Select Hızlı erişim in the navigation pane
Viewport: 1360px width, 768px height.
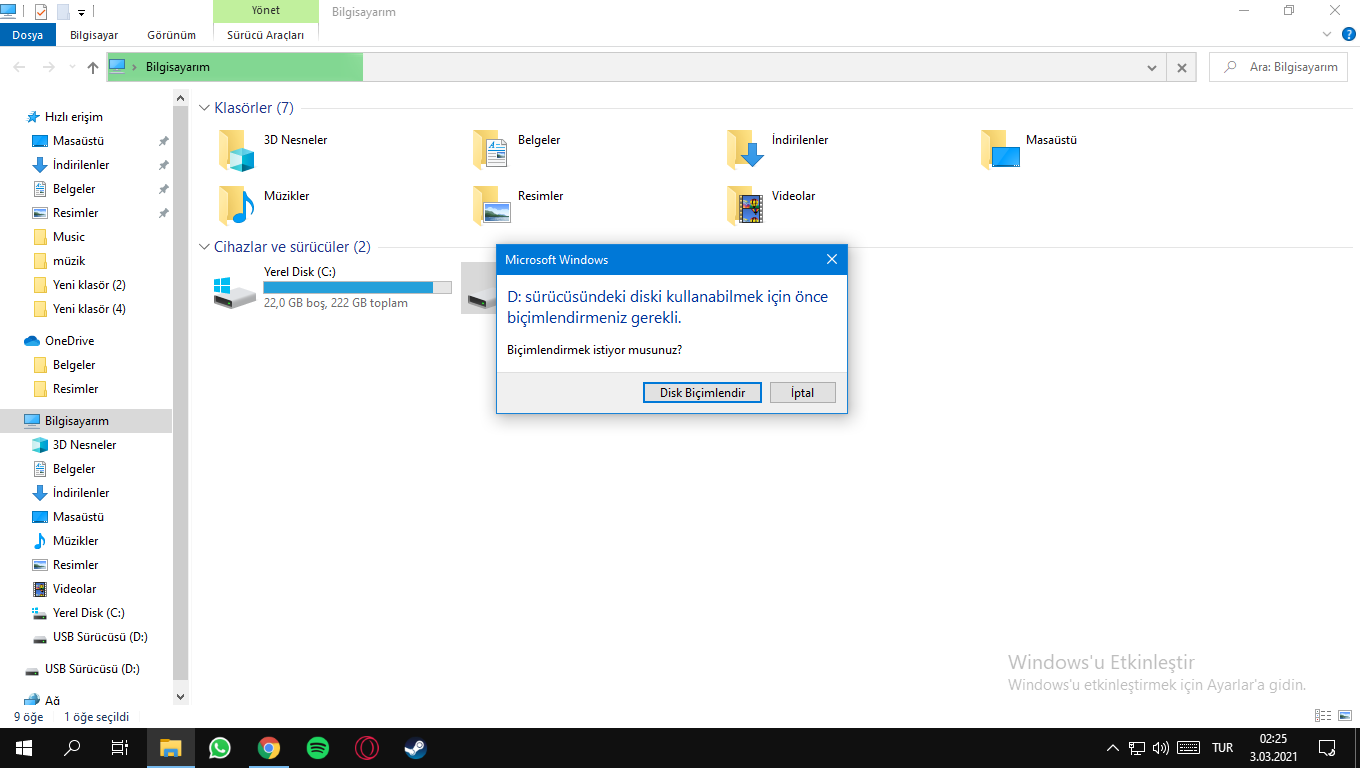(73, 117)
